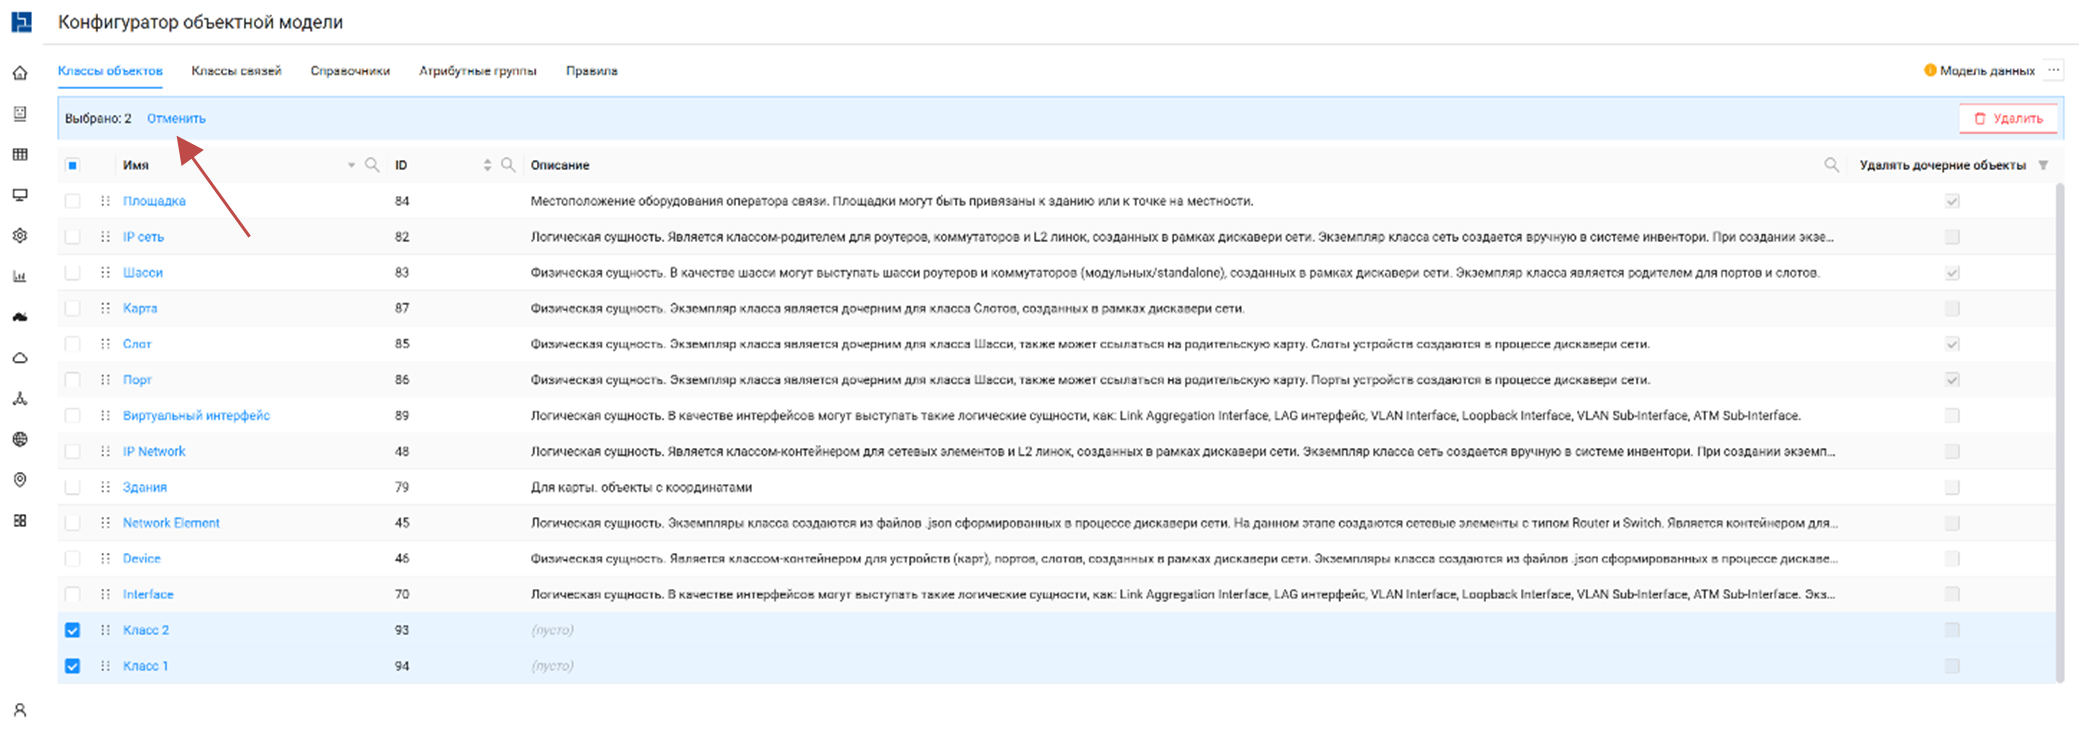Open filter for Удалять дочерние объекты column
Screen dimensions: 2079x732
tap(2043, 165)
